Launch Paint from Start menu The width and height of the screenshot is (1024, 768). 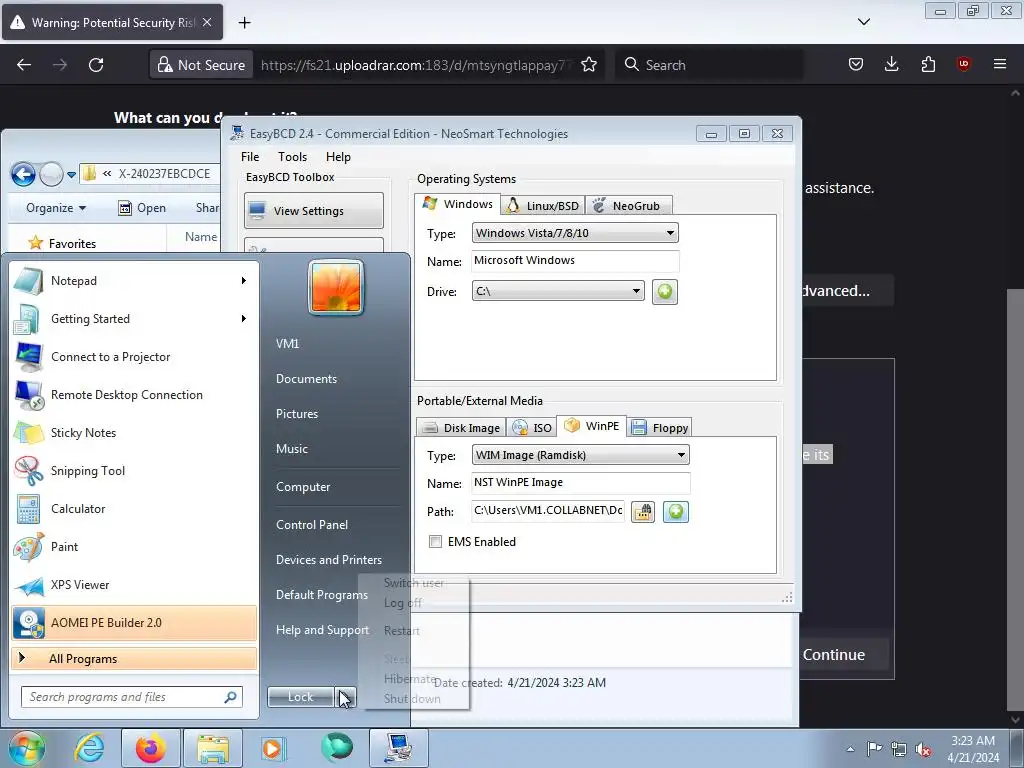click(133, 547)
